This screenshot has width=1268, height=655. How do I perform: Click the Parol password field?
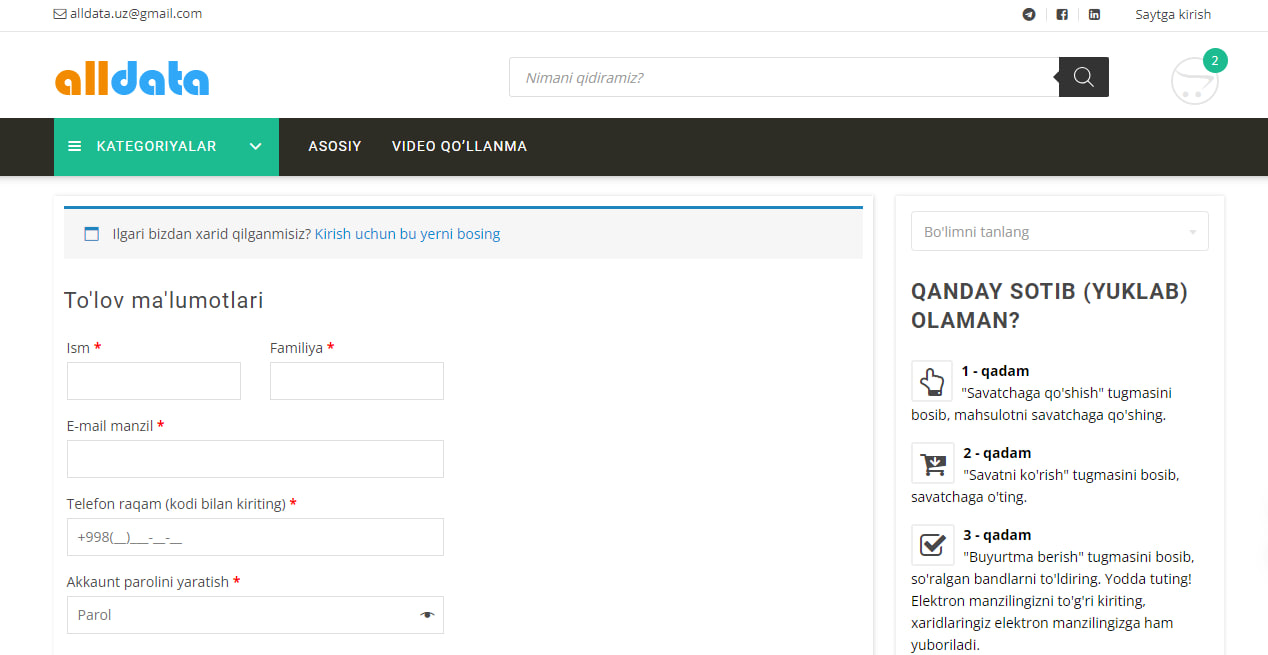pos(255,615)
